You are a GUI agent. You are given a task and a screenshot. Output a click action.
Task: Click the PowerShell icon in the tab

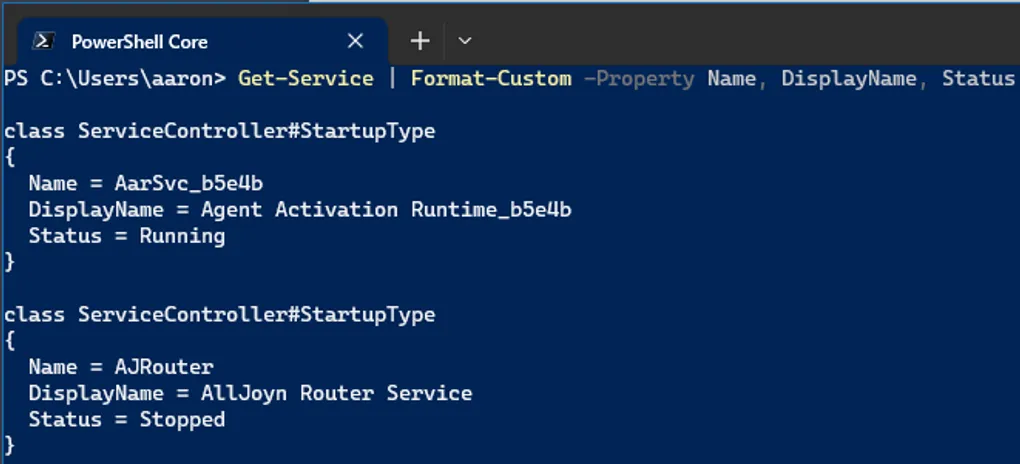[x=43, y=41]
